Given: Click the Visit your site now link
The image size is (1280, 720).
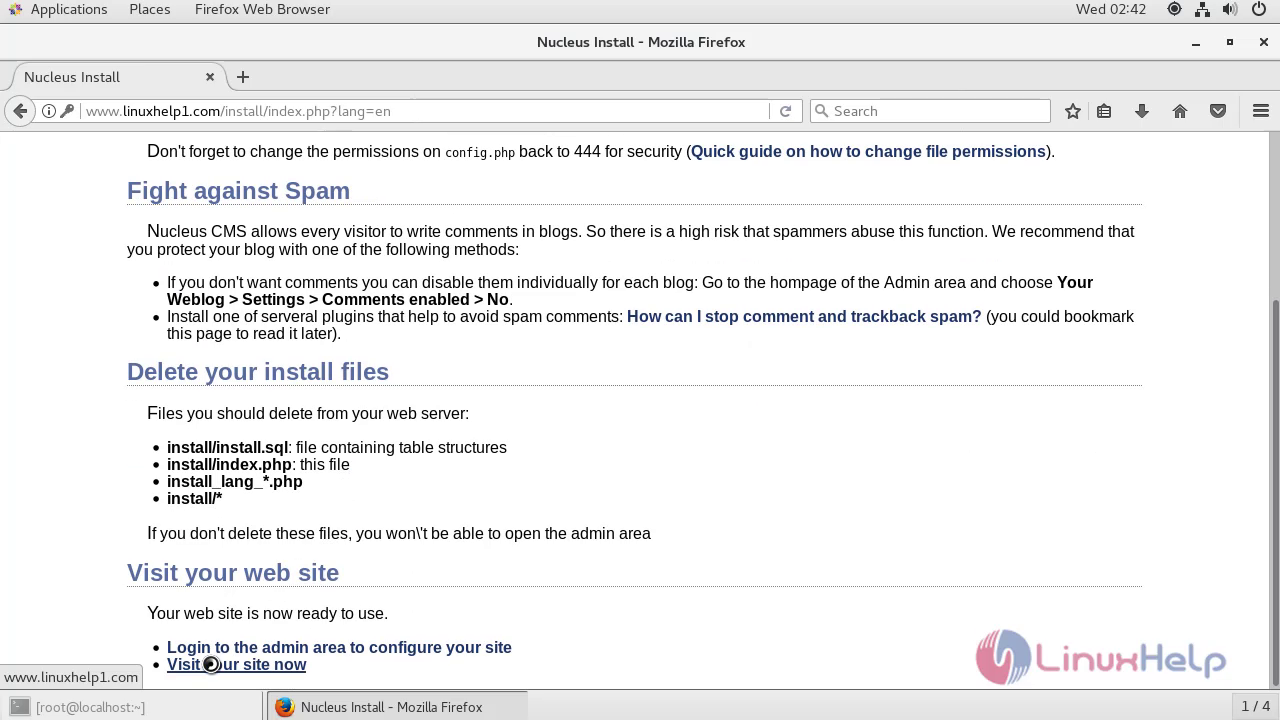Looking at the screenshot, I should pos(236,665).
